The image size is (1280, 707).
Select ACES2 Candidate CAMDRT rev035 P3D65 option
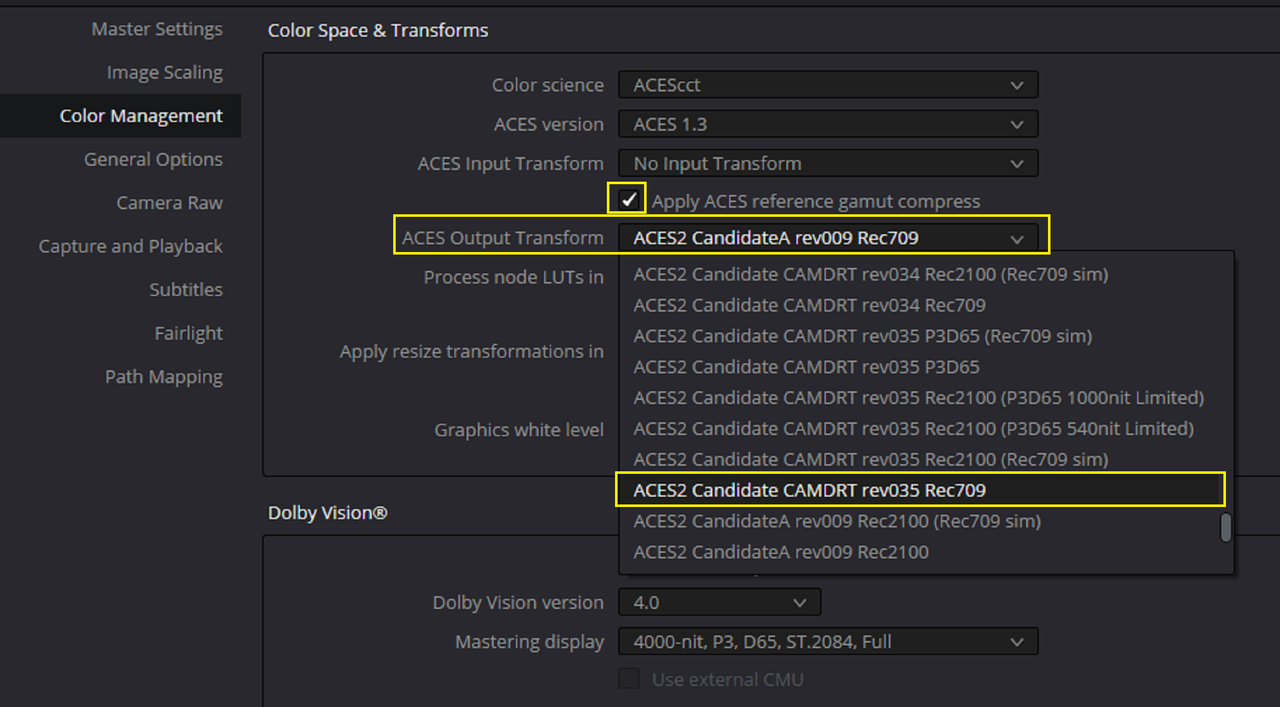point(925,367)
